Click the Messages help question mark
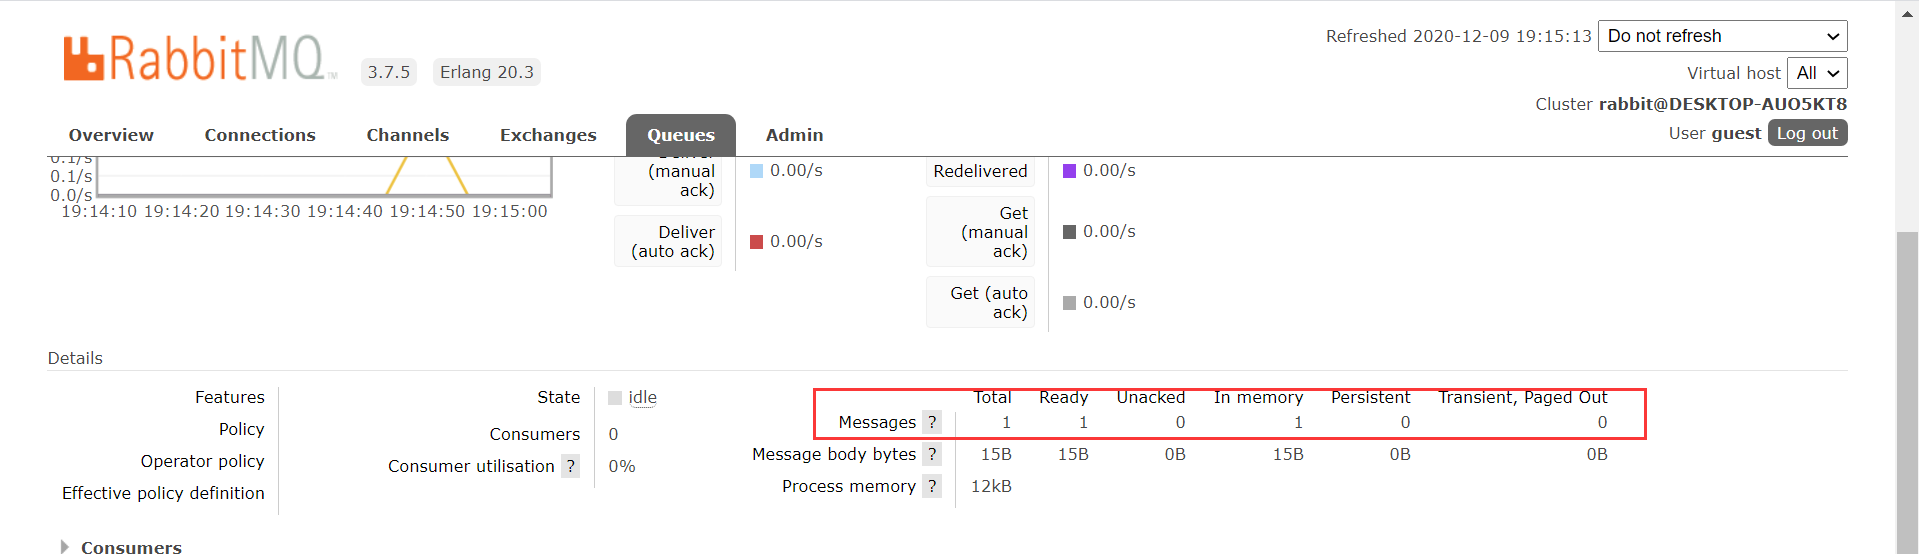This screenshot has width=1919, height=554. coord(932,422)
